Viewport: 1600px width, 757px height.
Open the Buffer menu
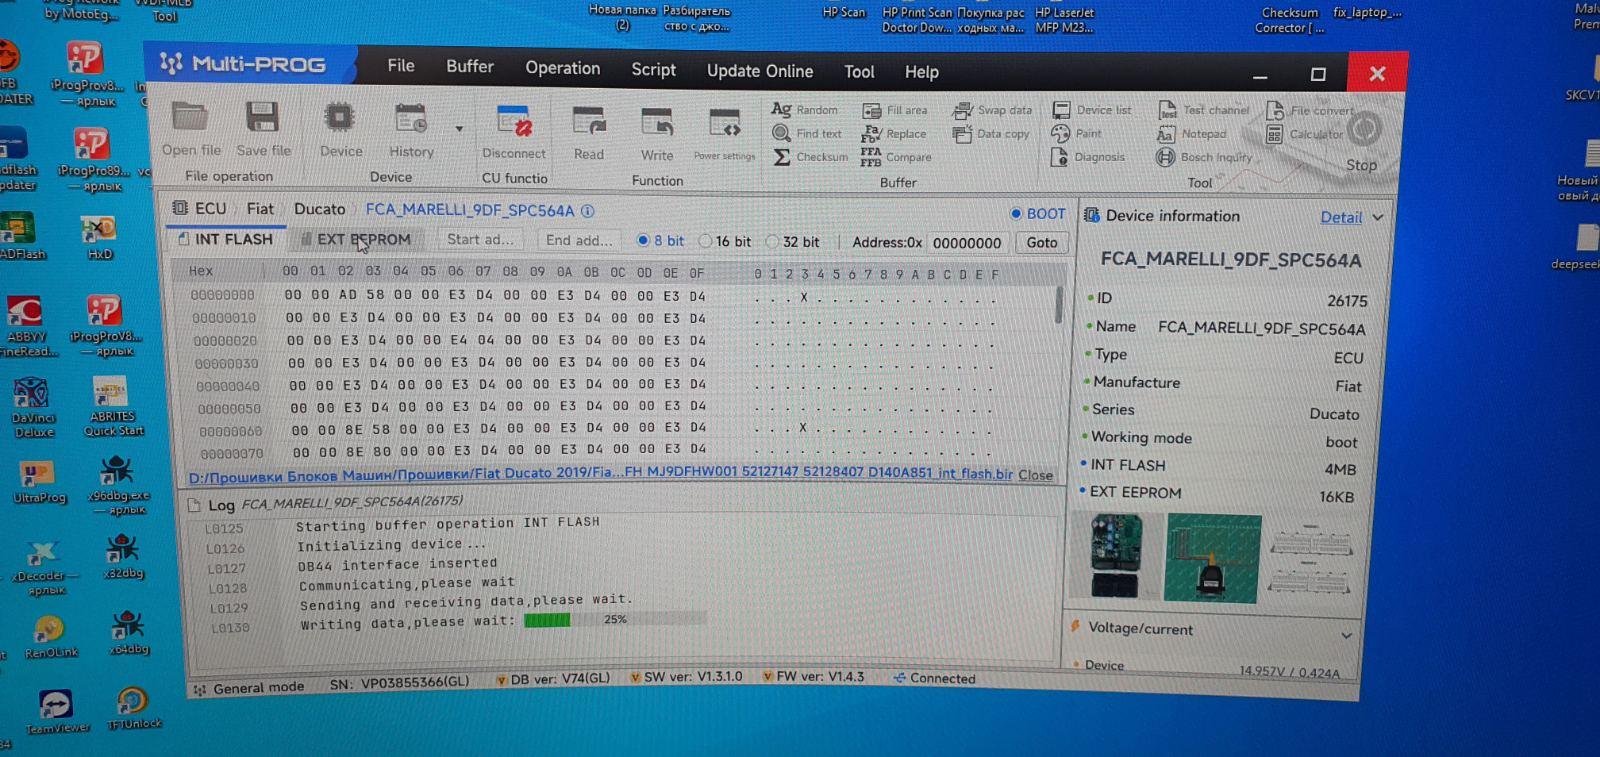[470, 66]
